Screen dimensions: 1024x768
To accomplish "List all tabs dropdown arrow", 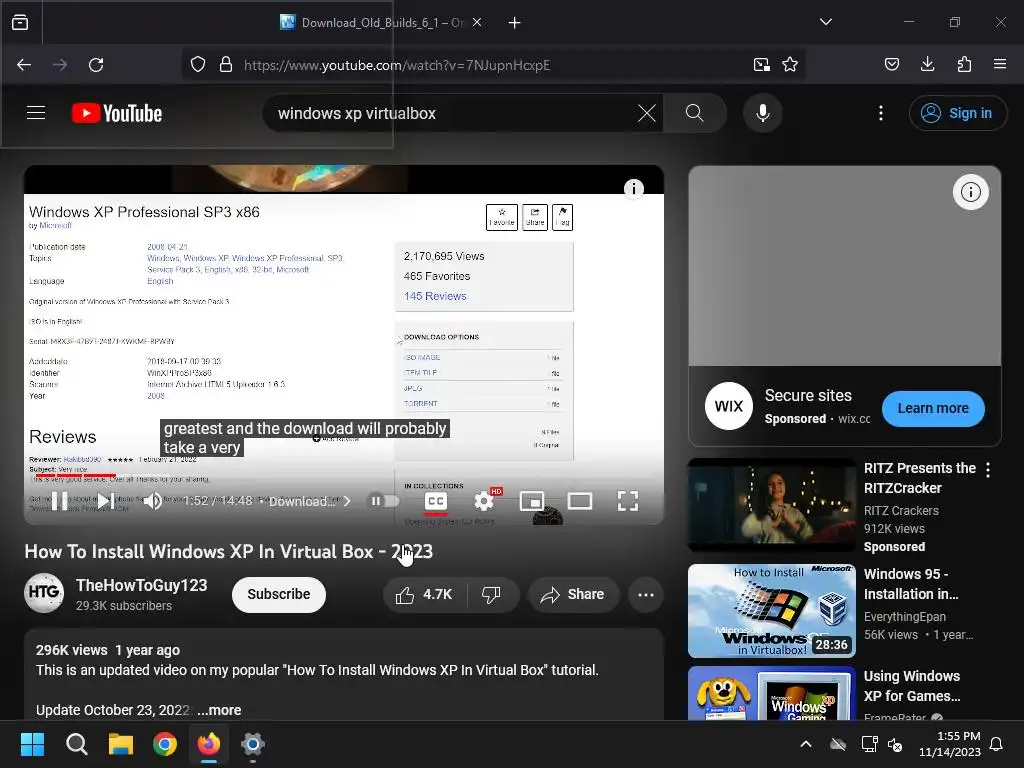I will click(x=826, y=22).
